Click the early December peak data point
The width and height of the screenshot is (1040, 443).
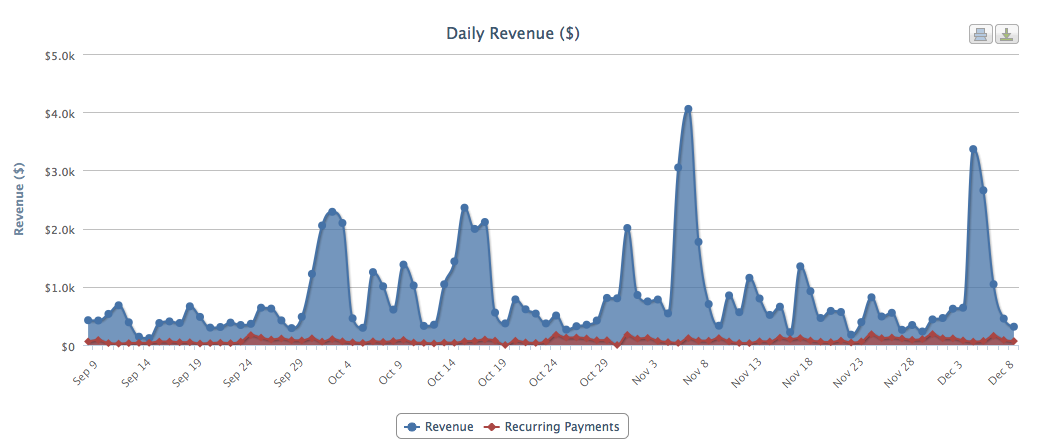[x=973, y=150]
